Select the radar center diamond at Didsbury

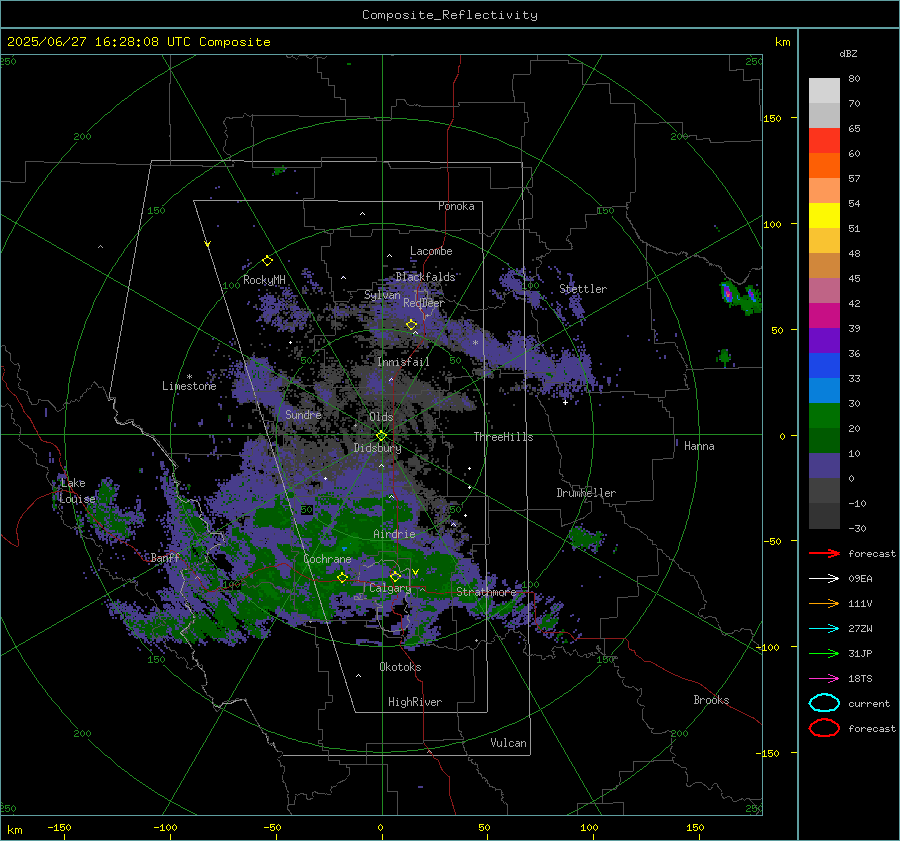[382, 436]
